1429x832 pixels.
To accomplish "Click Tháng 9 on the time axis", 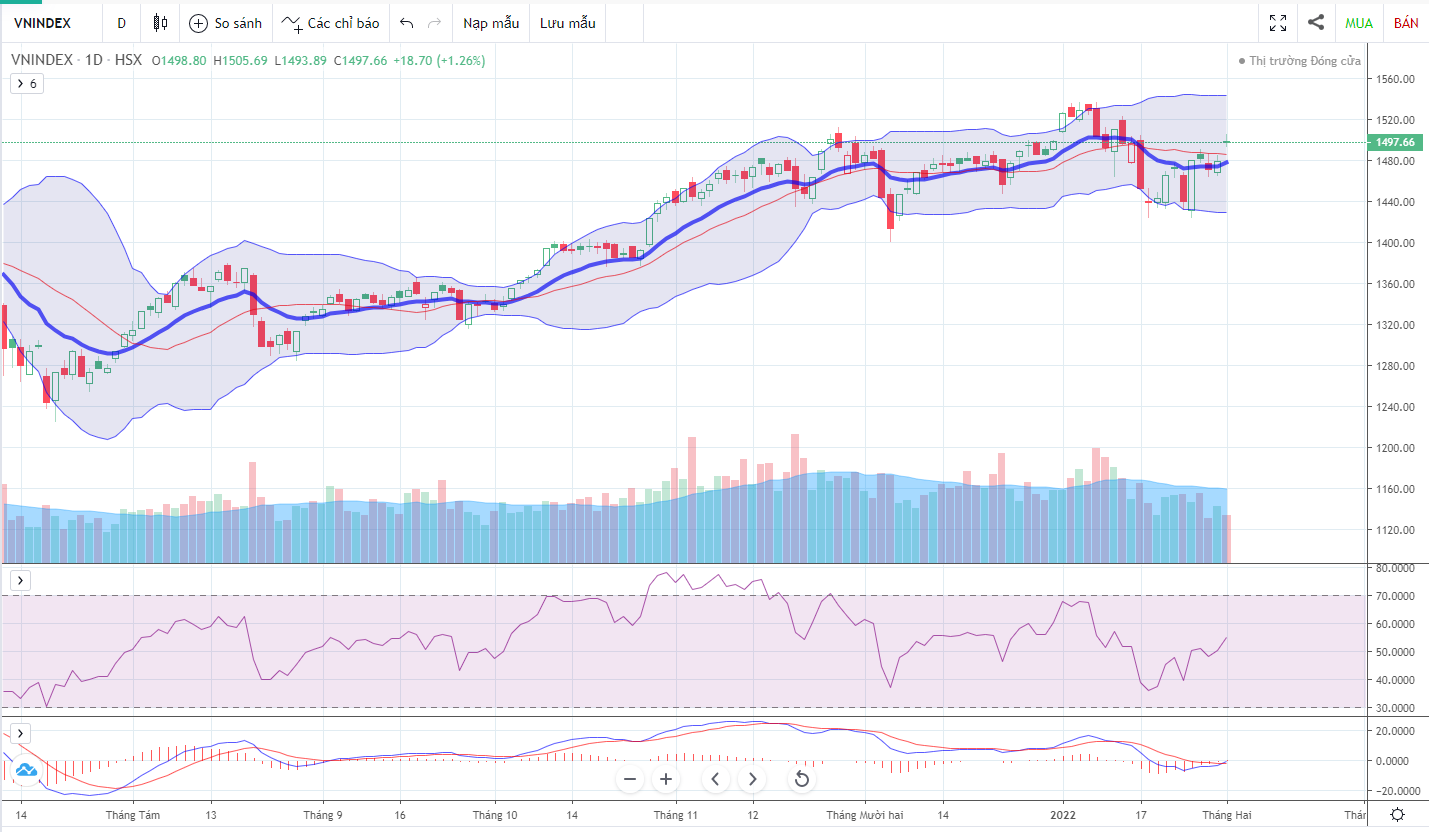I will click(323, 815).
